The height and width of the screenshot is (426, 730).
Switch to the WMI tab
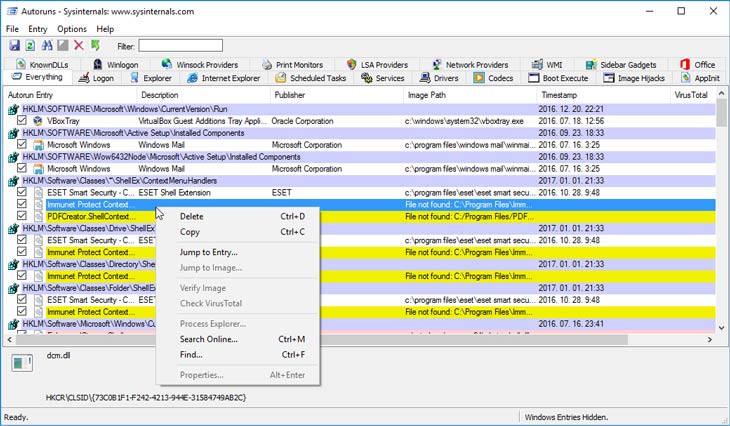pos(547,65)
